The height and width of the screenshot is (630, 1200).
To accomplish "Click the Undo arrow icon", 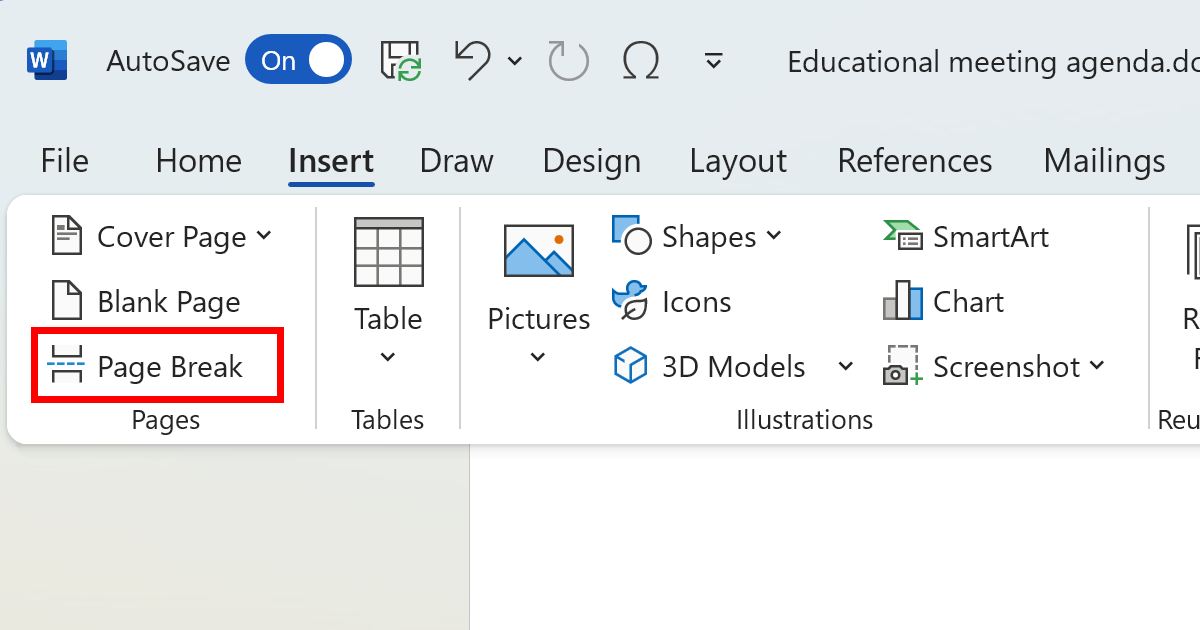I will coord(472,61).
